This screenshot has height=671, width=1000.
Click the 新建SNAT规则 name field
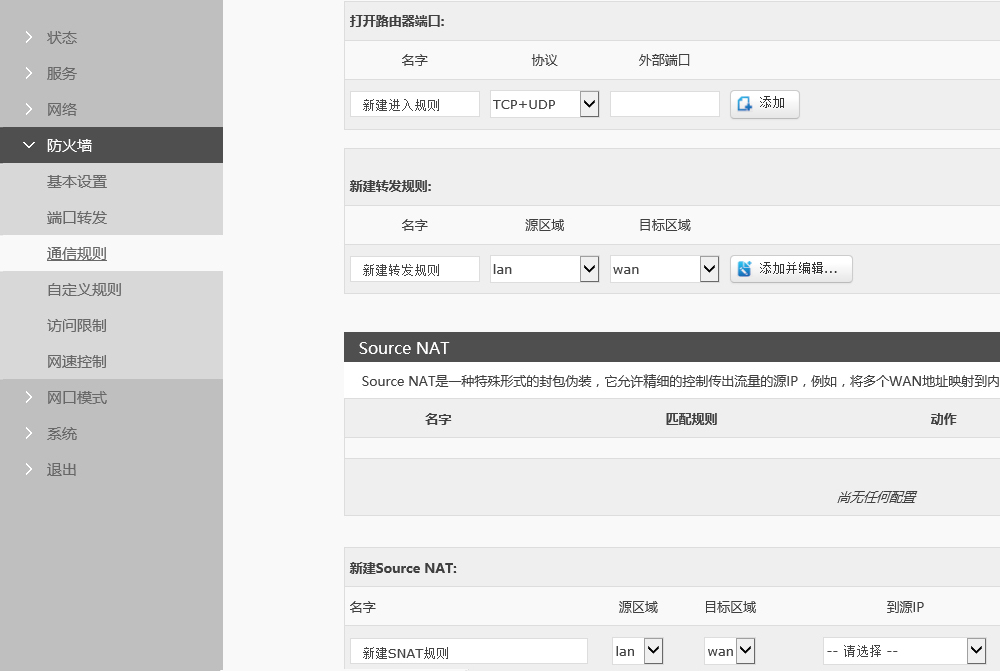(468, 652)
